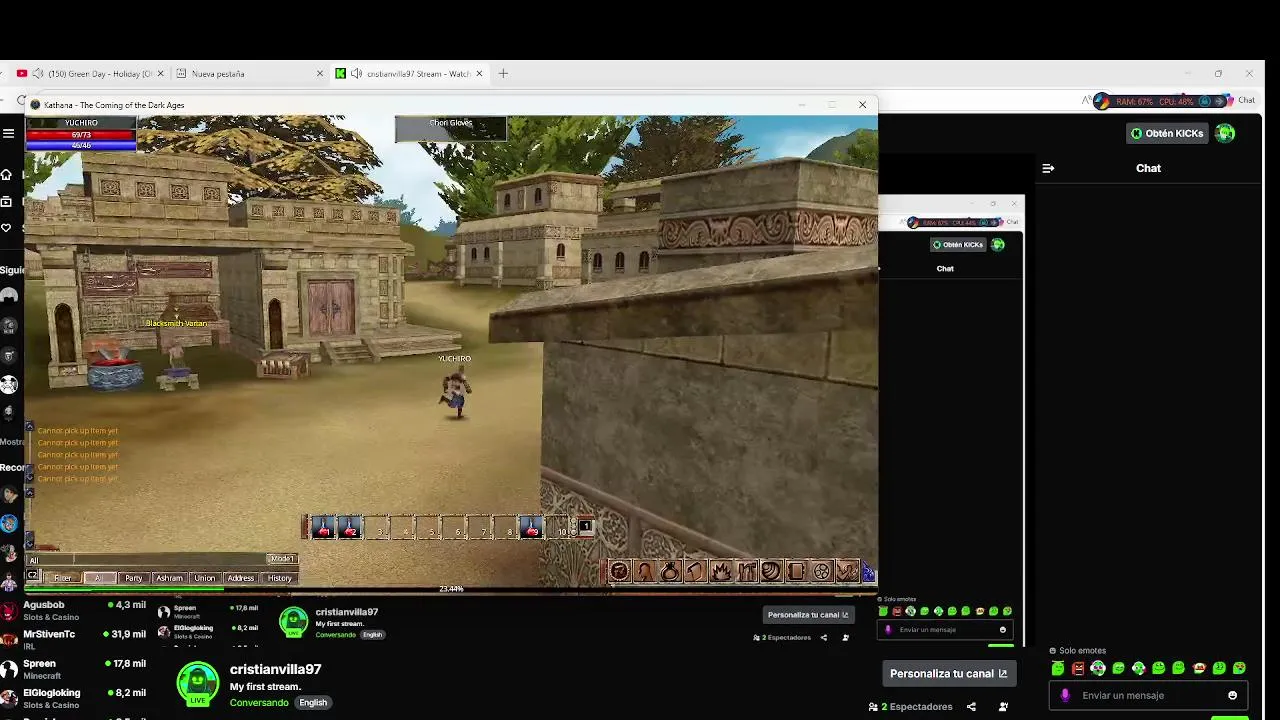The width and height of the screenshot is (1280, 720).
Task: Open Kick sidebar hamburger menu
Action: (8, 133)
